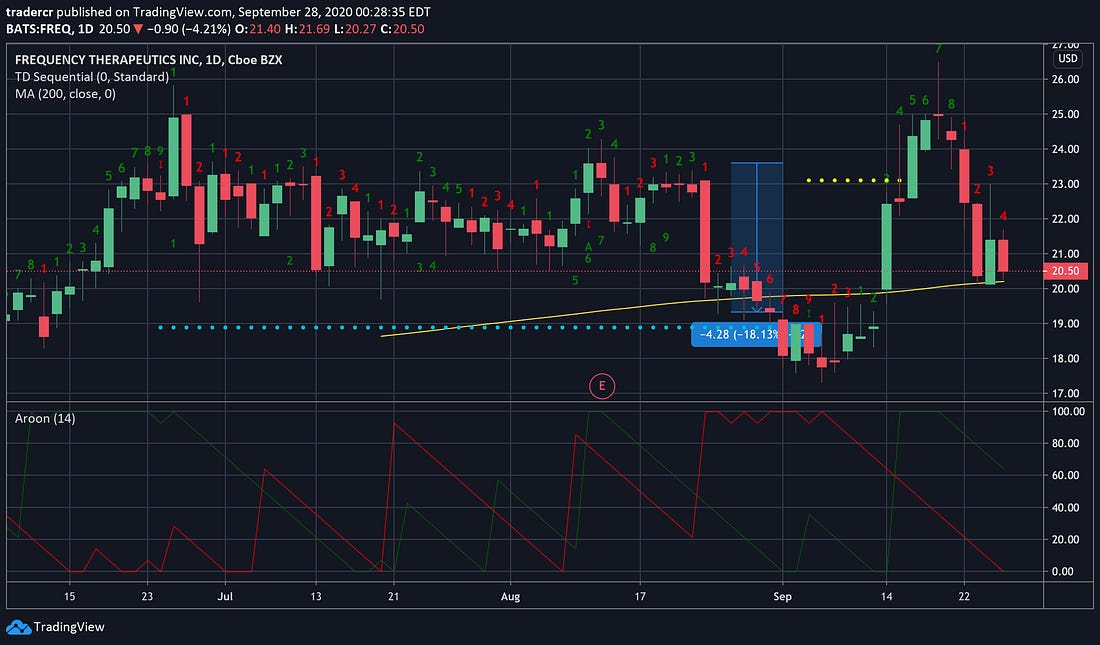This screenshot has height=645, width=1100.
Task: Select the Aroon (14) indicator label
Action: tap(45, 418)
